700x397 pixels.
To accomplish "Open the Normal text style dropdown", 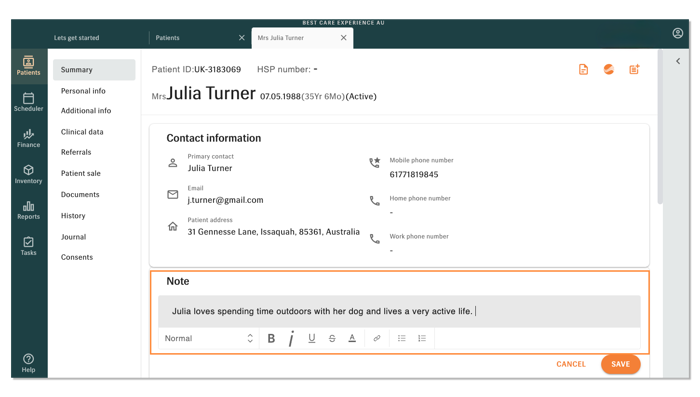I will coord(208,338).
